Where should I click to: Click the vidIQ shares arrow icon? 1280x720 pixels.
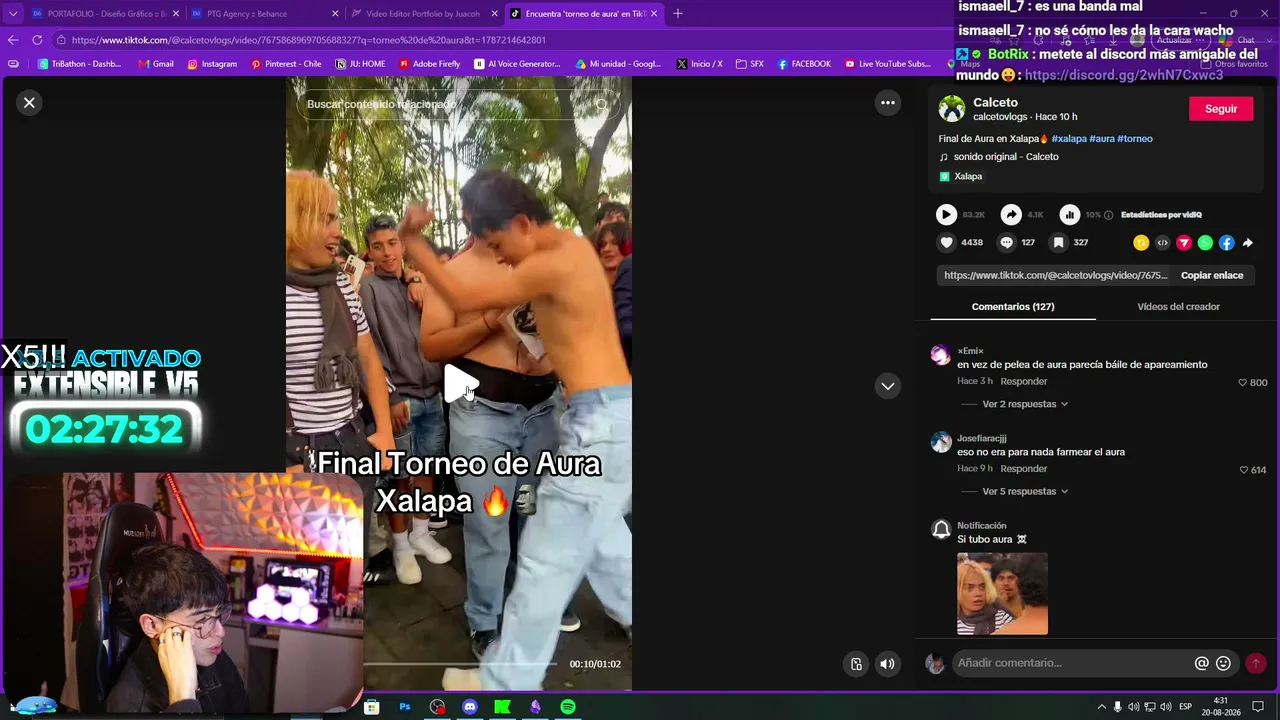pyautogui.click(x=1011, y=214)
